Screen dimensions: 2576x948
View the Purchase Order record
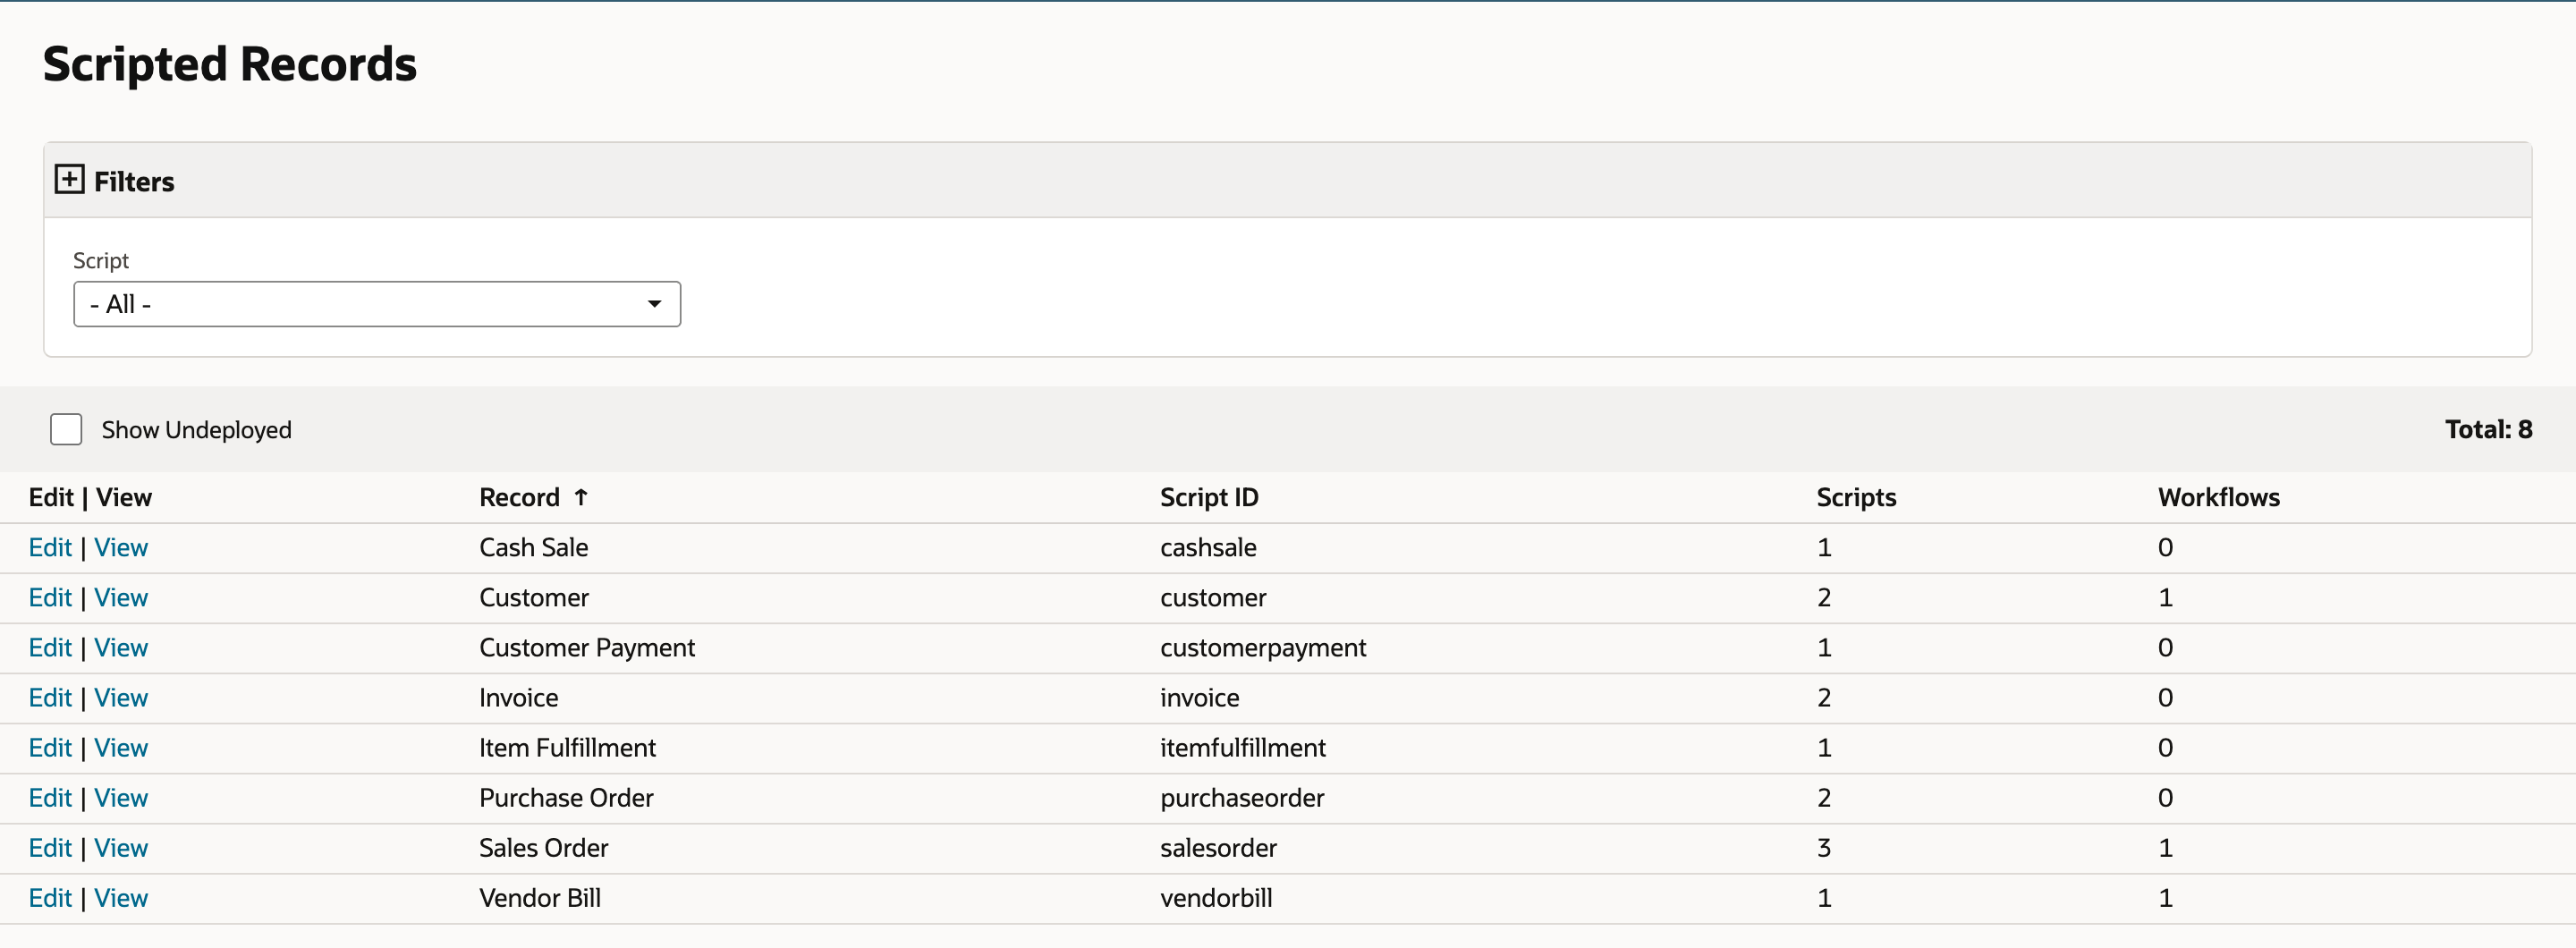point(121,798)
